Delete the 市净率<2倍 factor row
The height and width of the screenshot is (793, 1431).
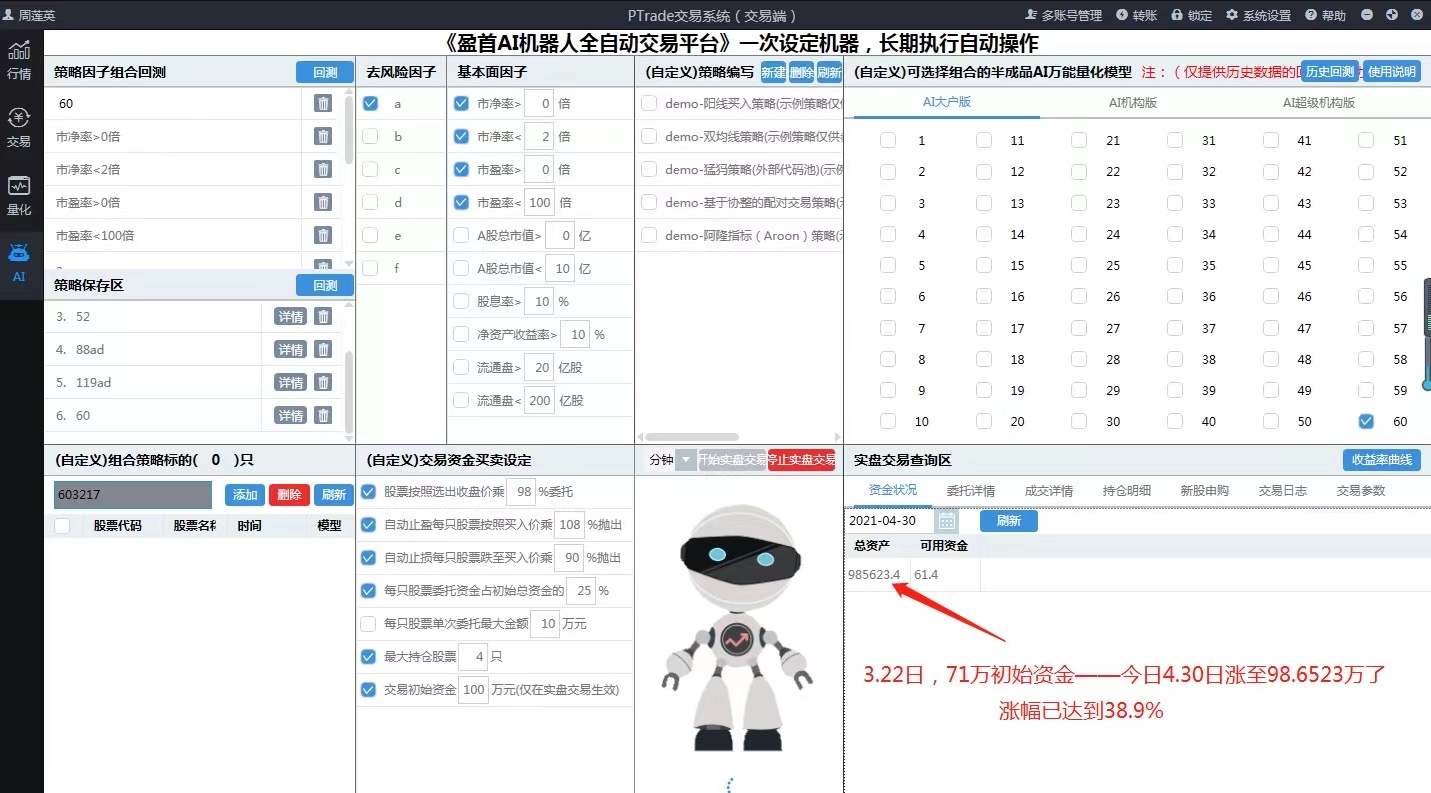coord(323,169)
